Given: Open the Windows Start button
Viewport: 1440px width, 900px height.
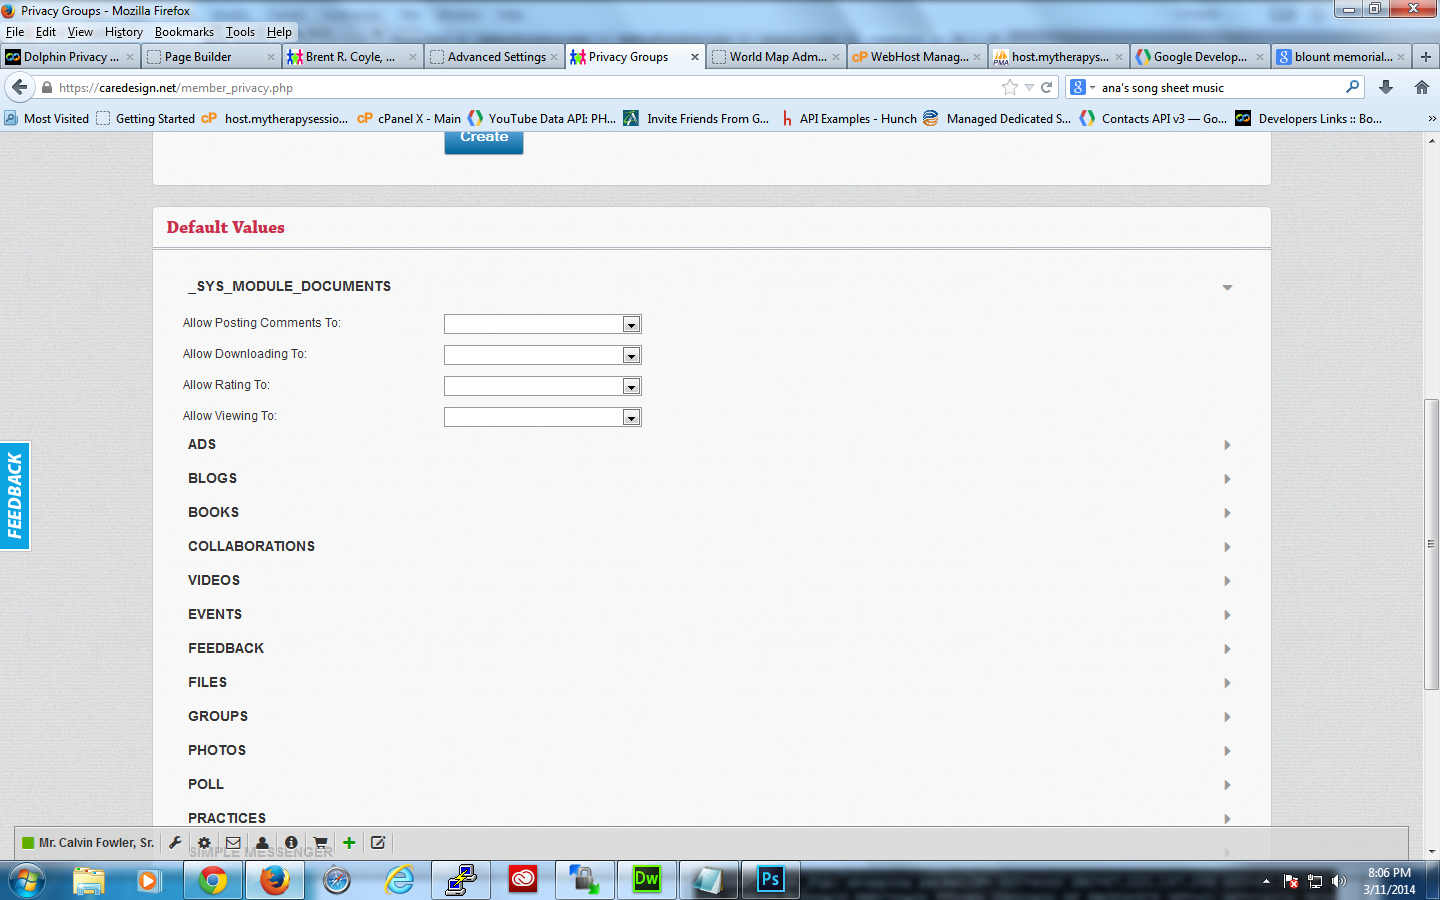Looking at the screenshot, I should tap(27, 881).
